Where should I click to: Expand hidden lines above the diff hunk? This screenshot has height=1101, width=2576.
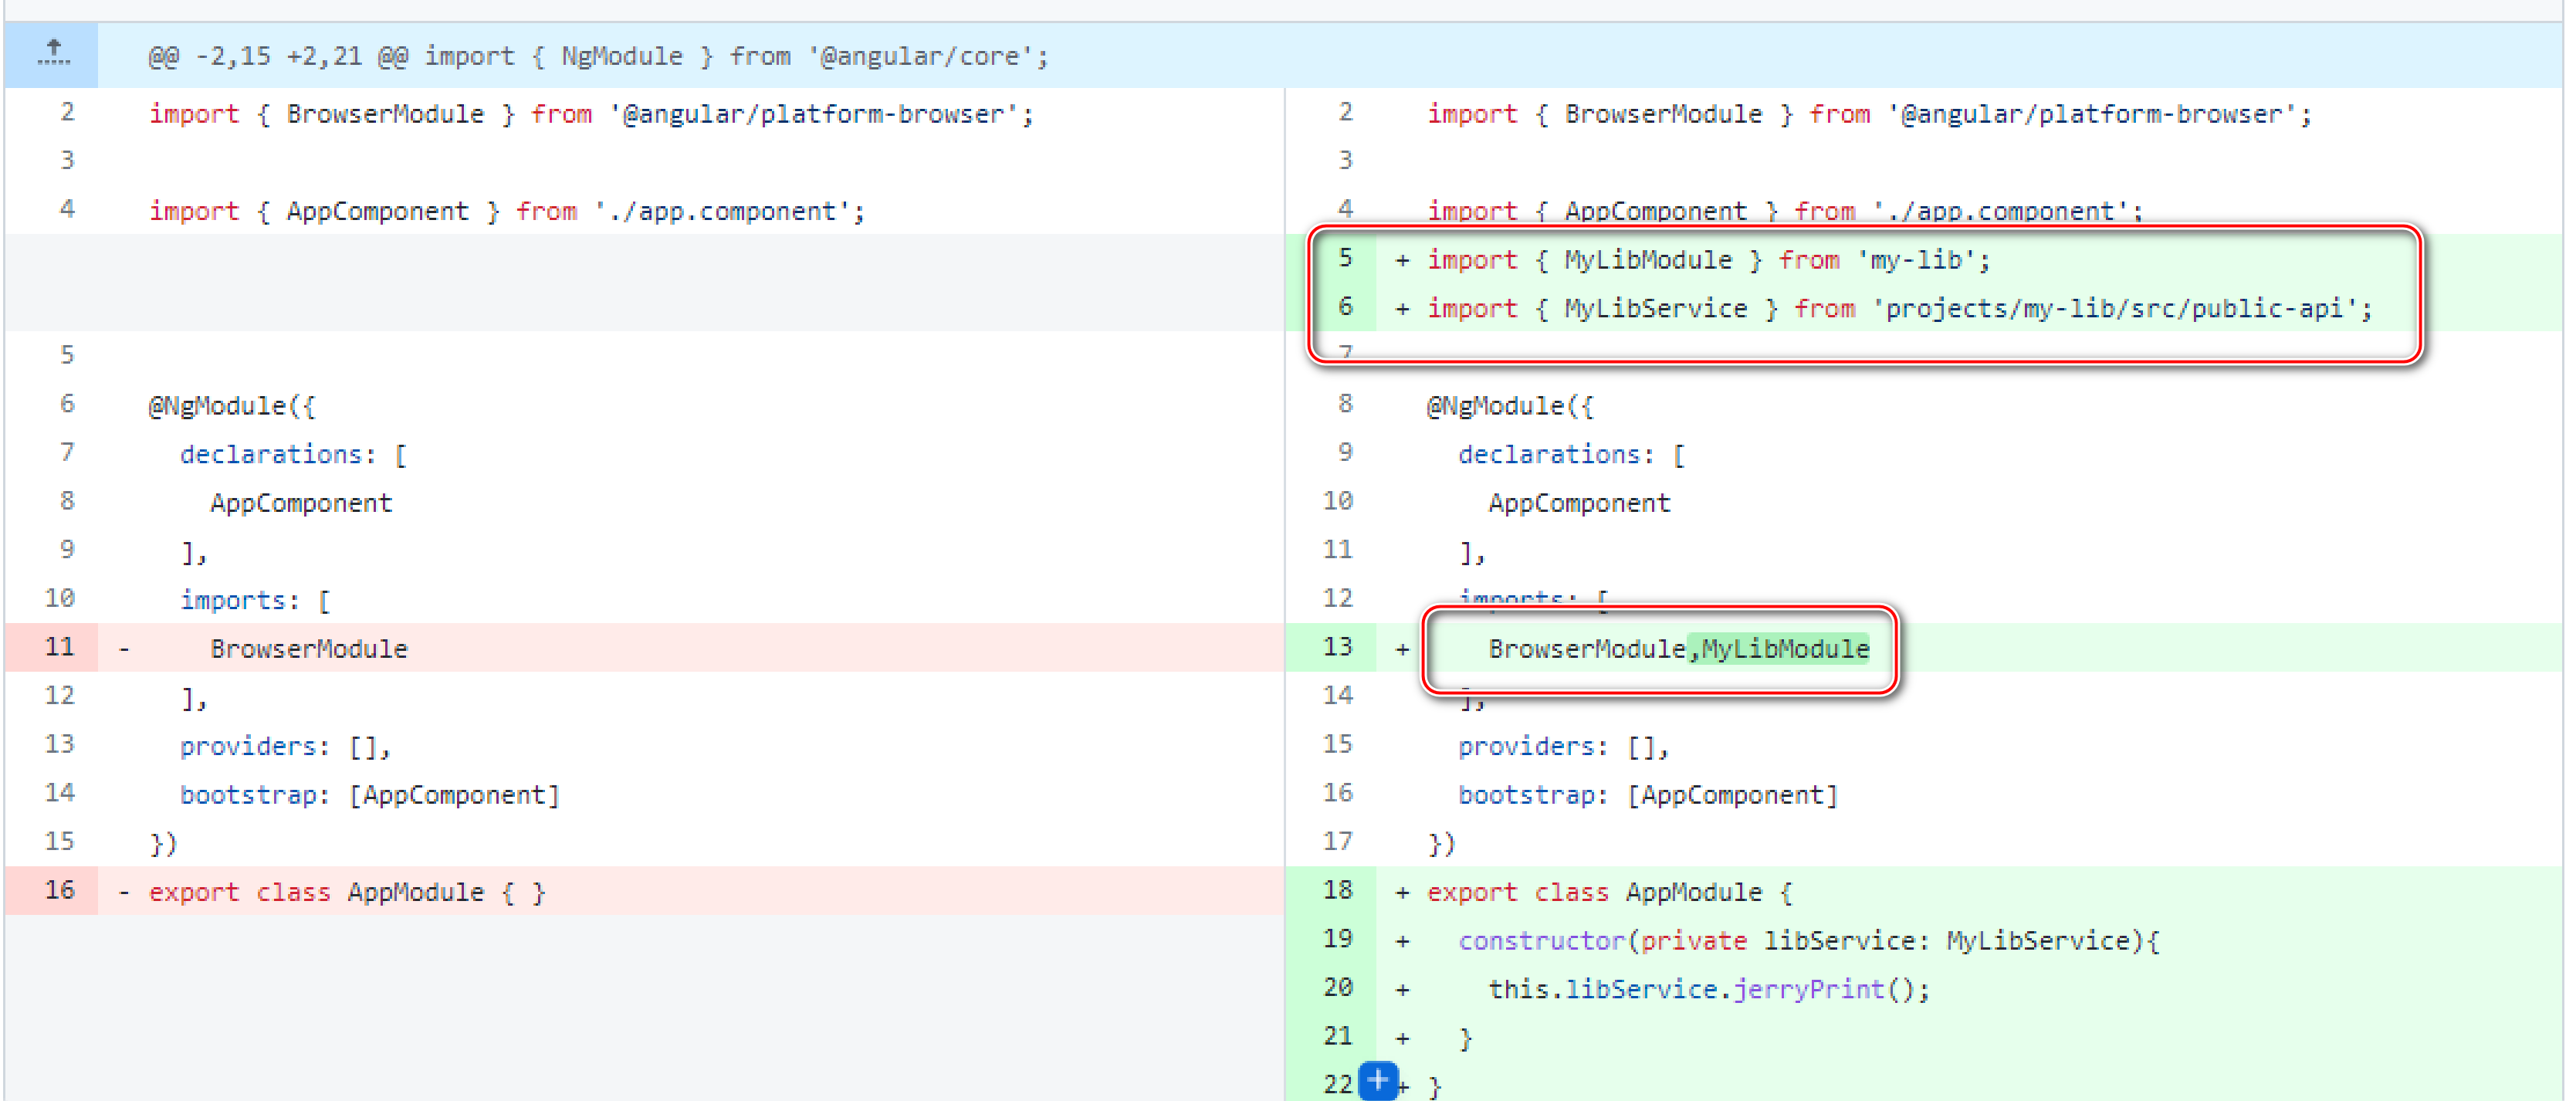53,53
